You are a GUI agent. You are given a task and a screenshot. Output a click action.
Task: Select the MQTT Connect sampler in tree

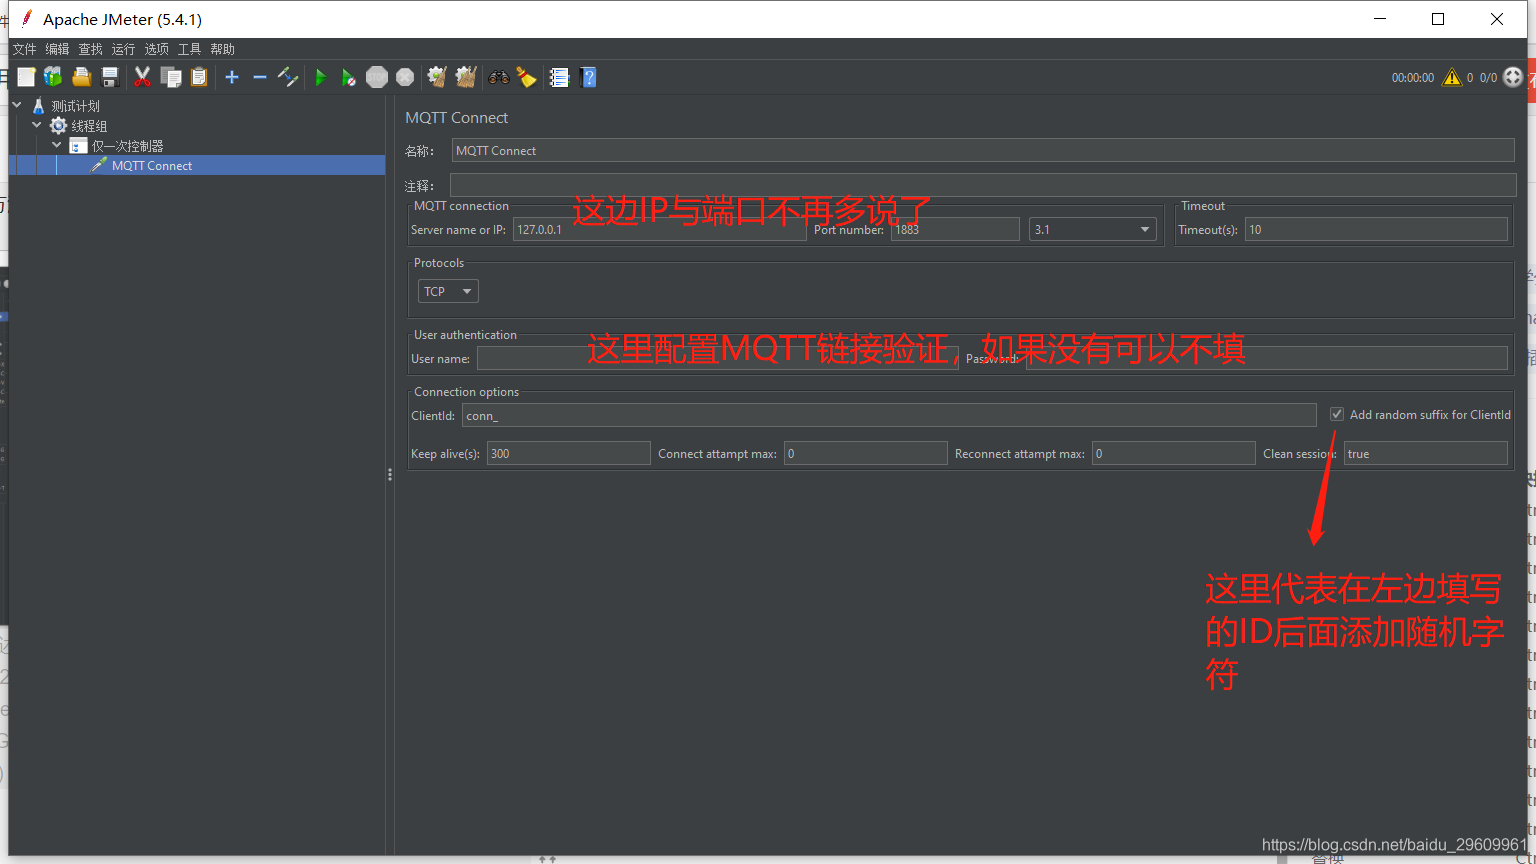pos(152,165)
